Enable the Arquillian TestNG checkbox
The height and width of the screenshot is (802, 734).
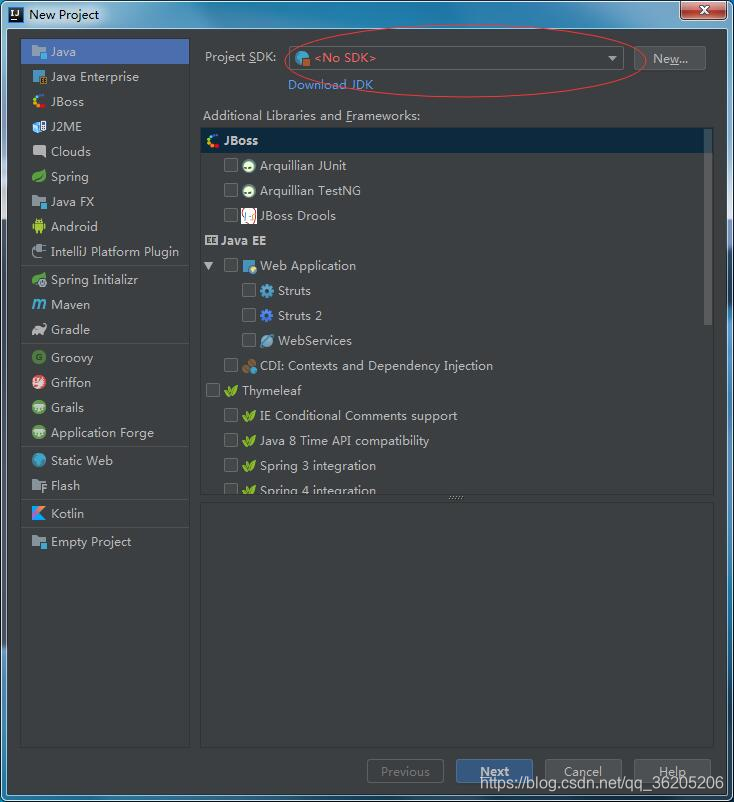(231, 190)
